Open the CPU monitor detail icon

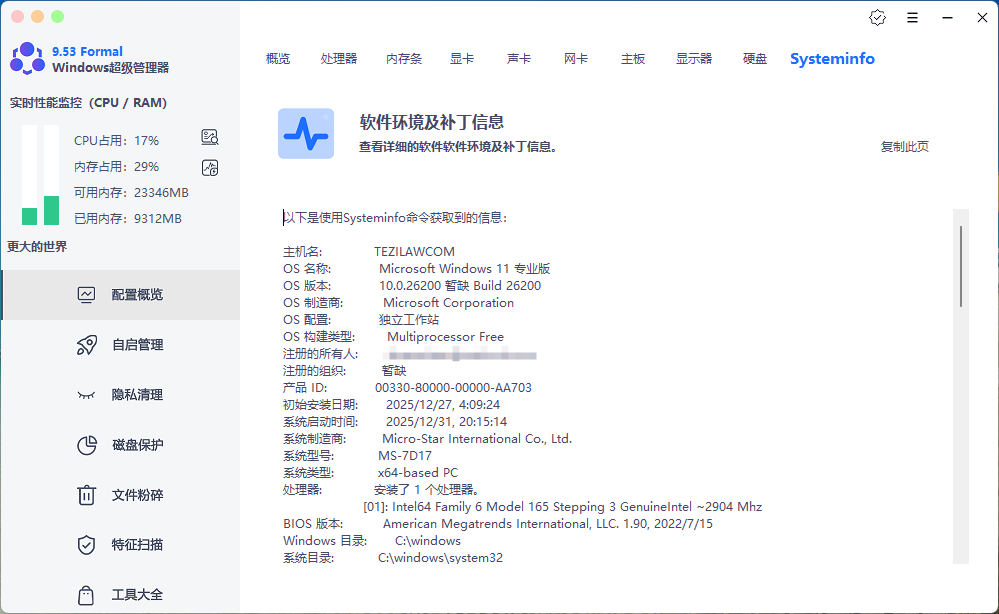pos(209,137)
